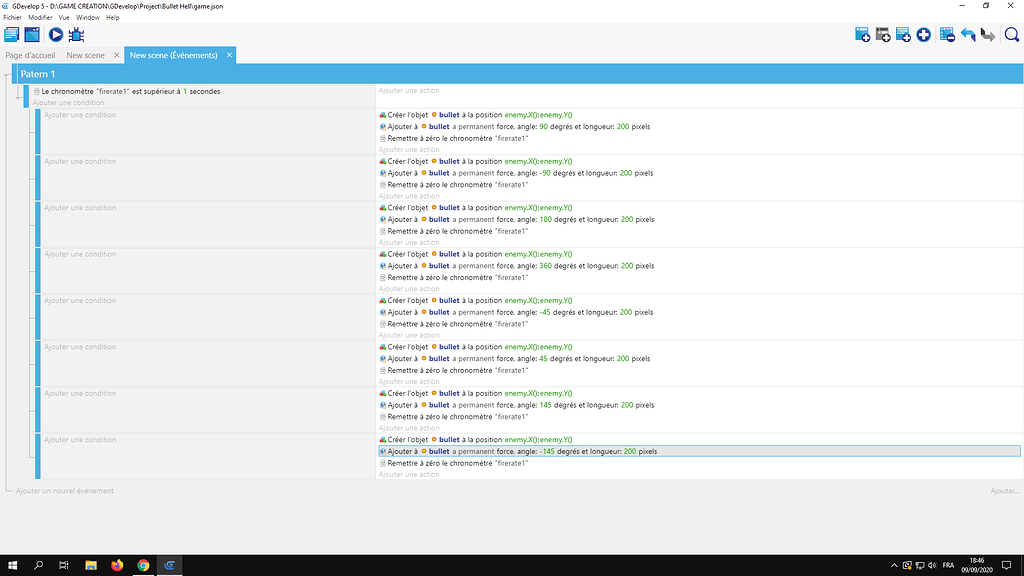Switch to the Page d'accueil tab

30,55
